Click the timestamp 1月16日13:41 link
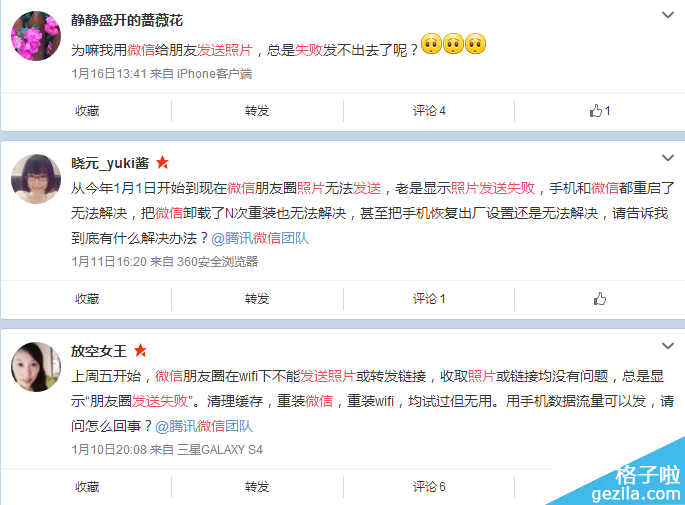 pyautogui.click(x=109, y=73)
